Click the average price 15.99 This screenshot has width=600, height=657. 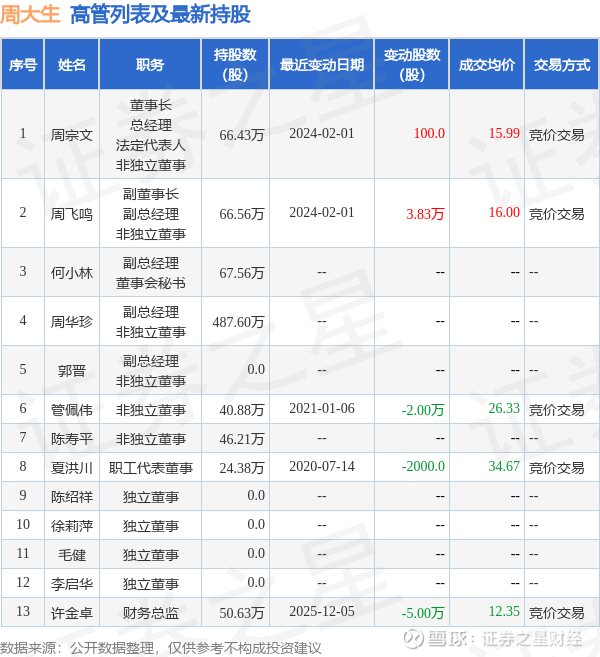pos(504,133)
